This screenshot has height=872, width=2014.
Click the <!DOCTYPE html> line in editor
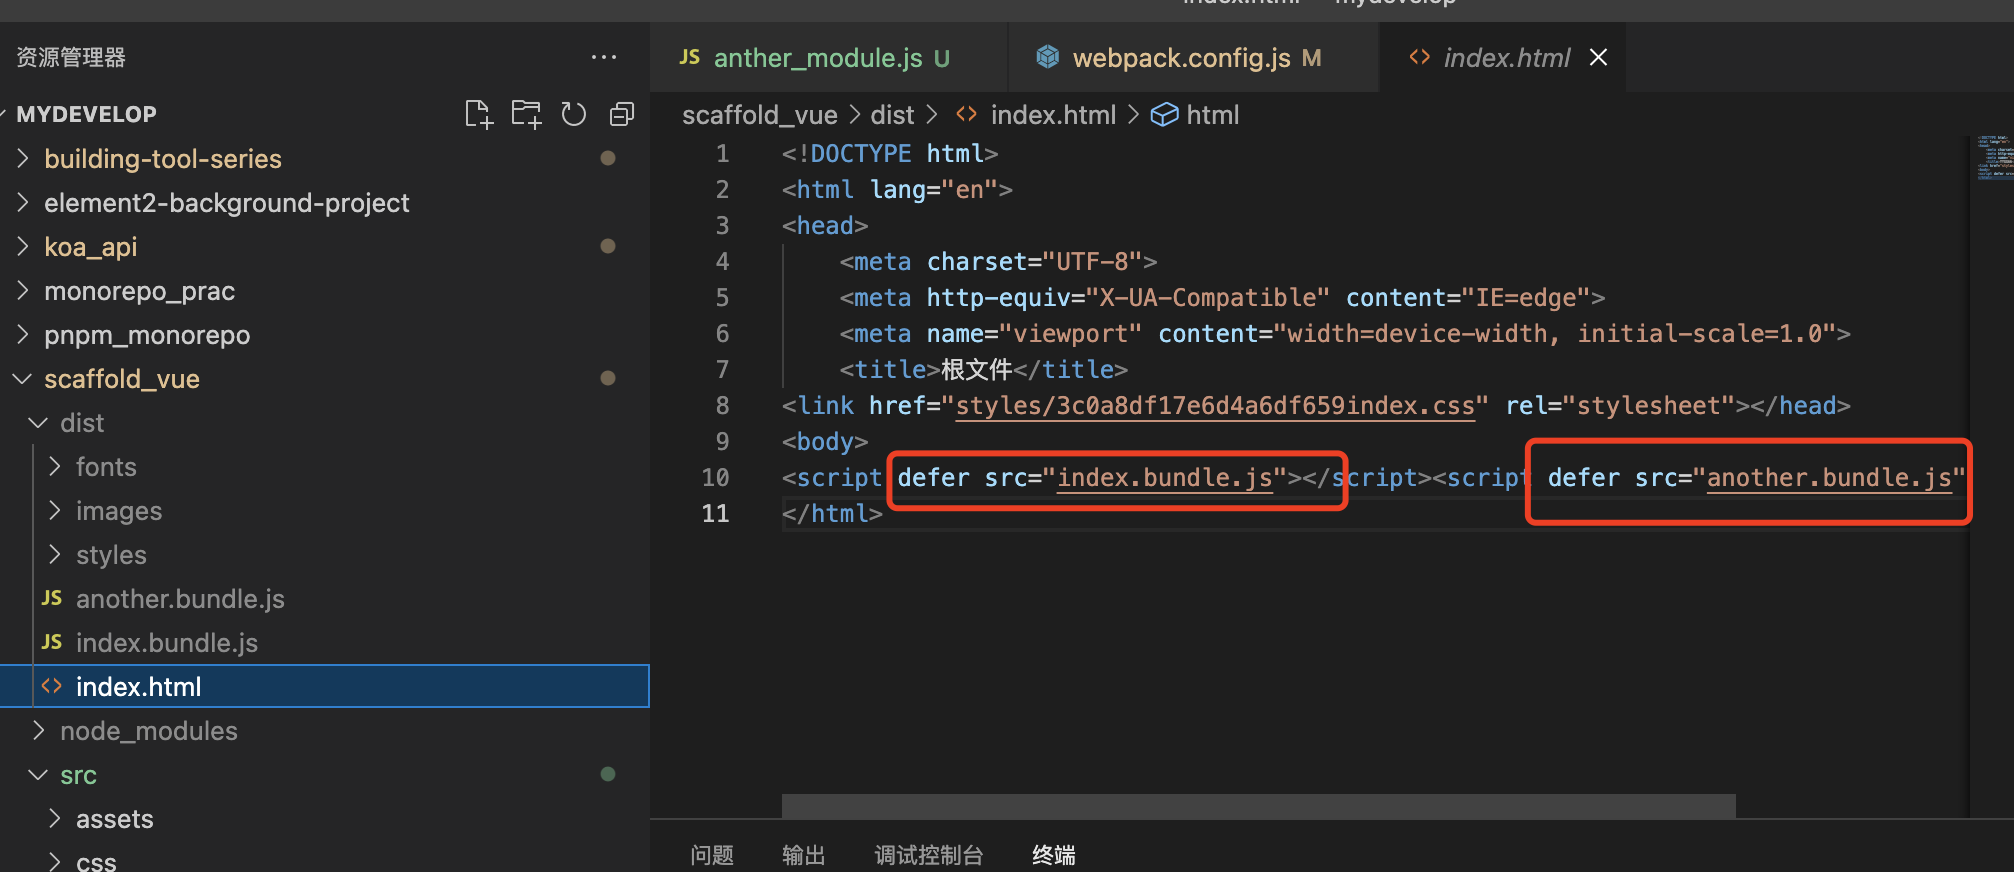890,154
